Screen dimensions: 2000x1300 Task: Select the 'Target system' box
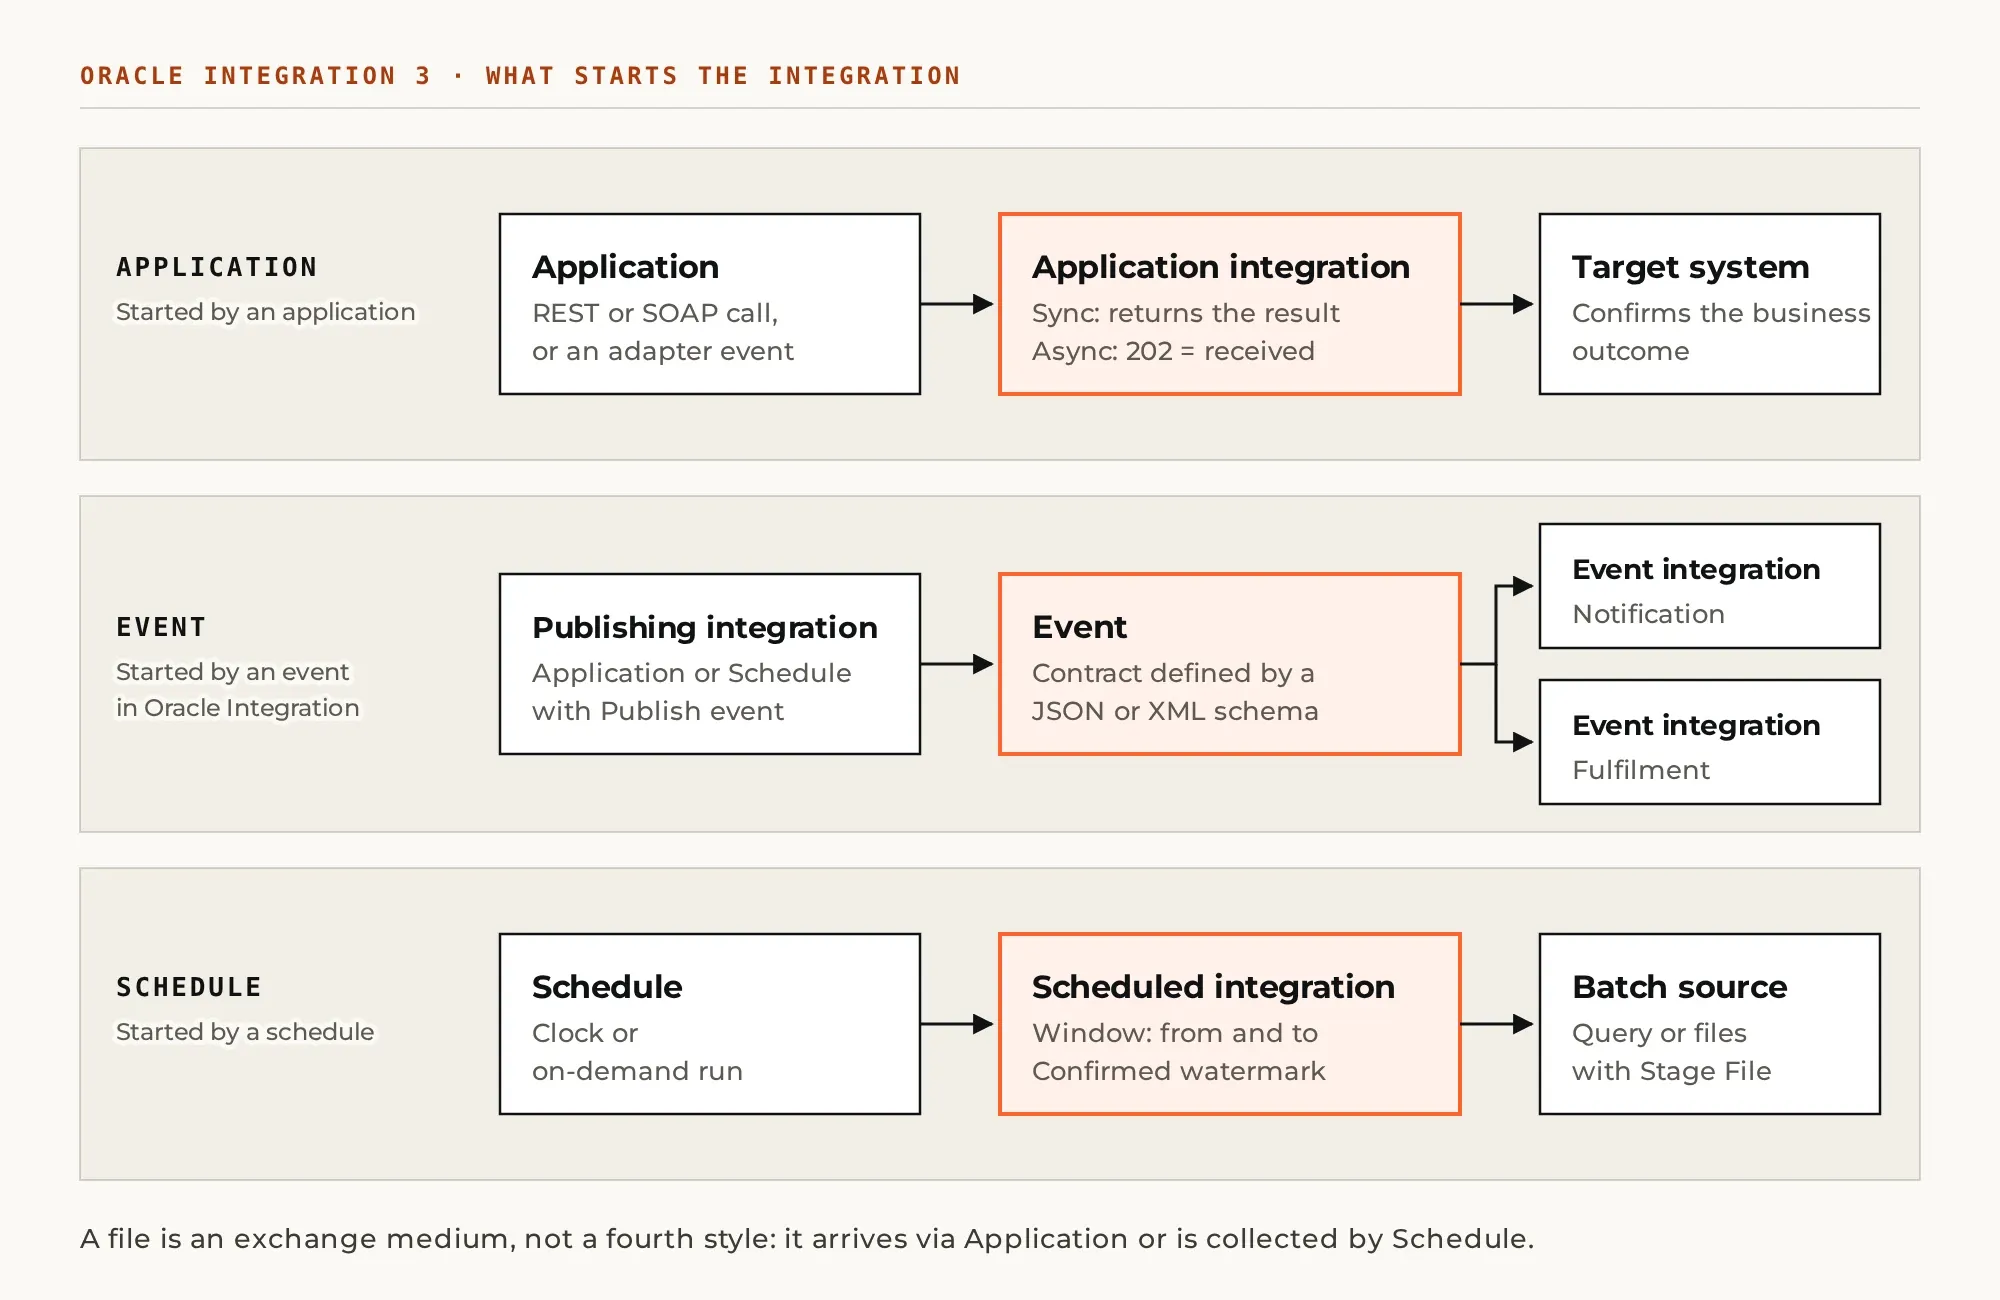[x=1710, y=304]
